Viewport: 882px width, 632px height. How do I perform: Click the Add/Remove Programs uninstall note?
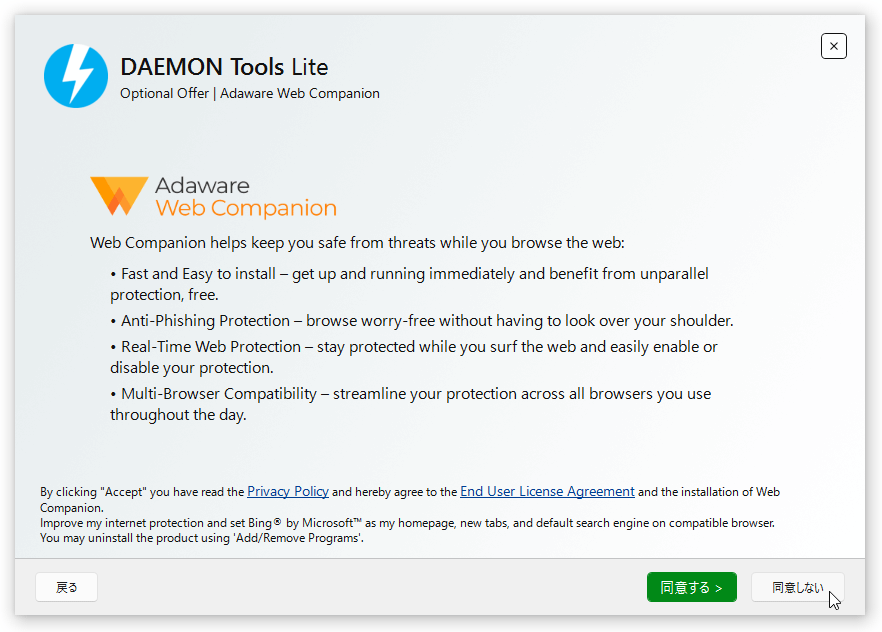(202, 538)
